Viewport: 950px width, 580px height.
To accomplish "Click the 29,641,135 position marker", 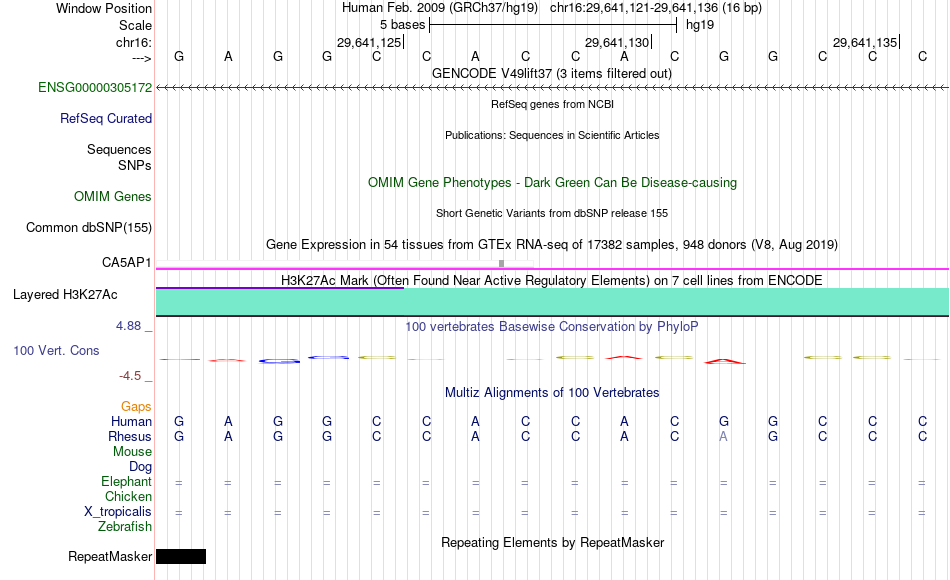I will pyautogui.click(x=866, y=42).
